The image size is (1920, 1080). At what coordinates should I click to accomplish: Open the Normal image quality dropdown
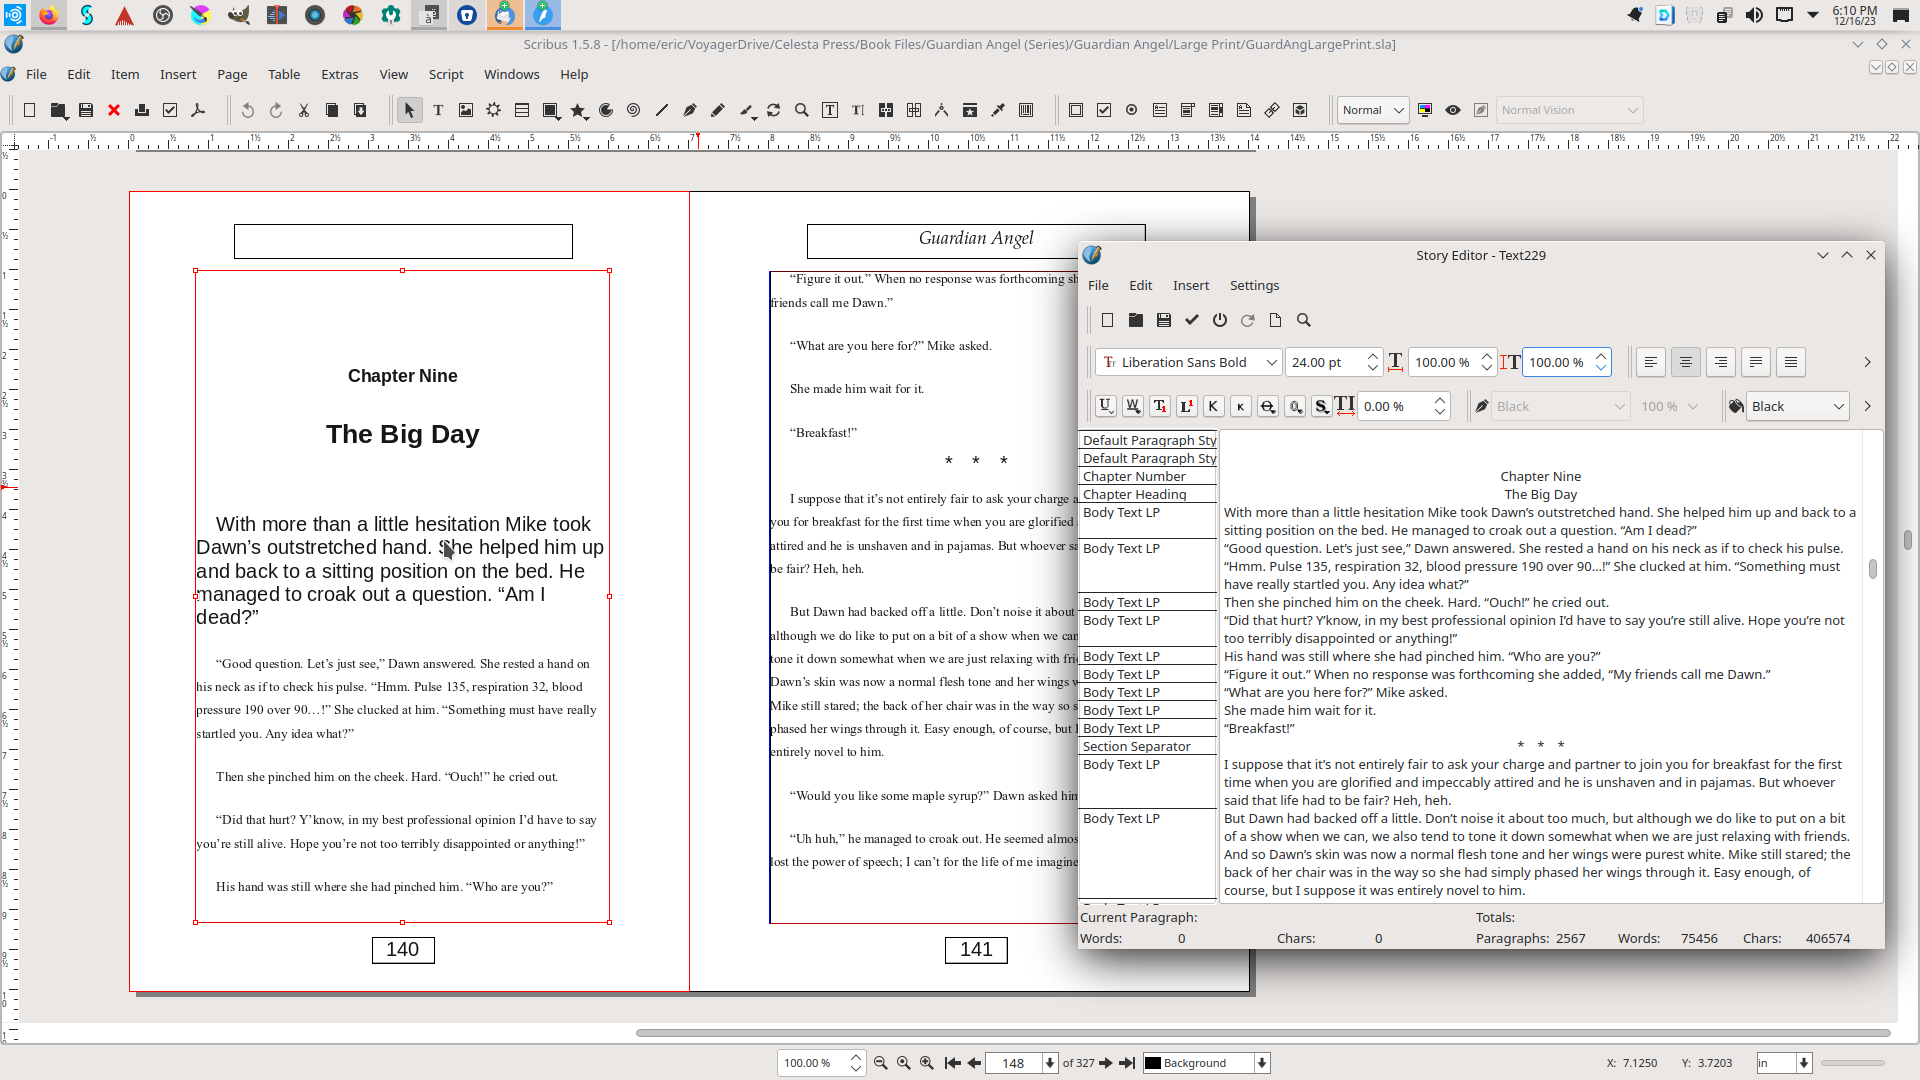[1373, 110]
